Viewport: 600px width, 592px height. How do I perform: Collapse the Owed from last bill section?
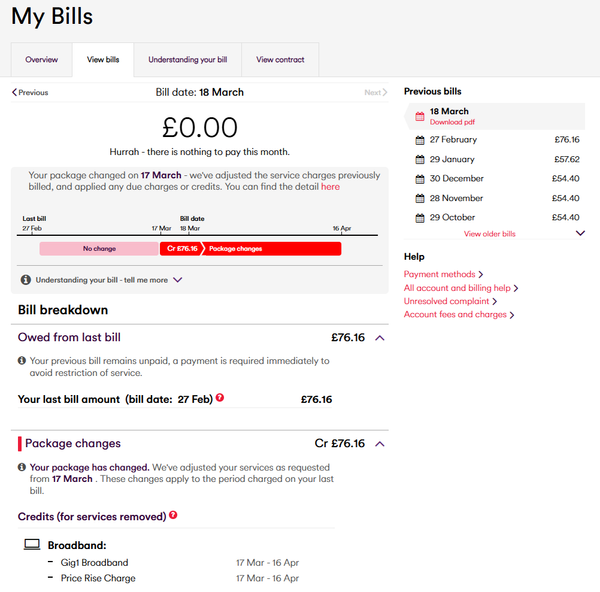coord(380,338)
